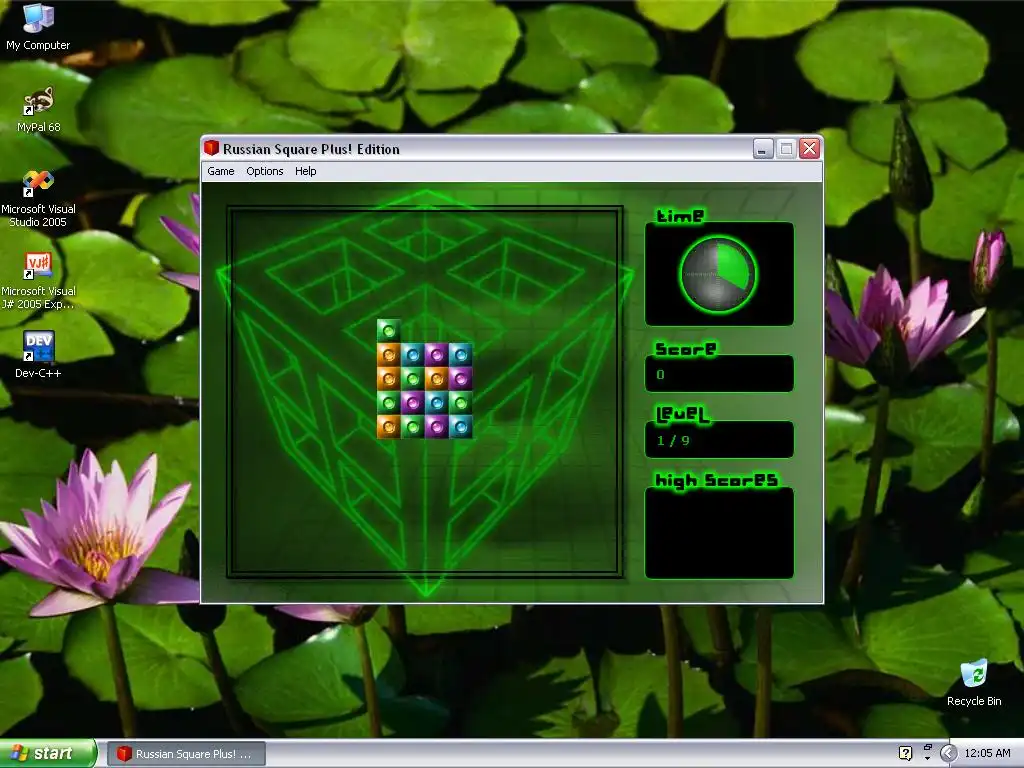
Task: Click the green block at the right end of the fourth row
Action: tap(460, 403)
